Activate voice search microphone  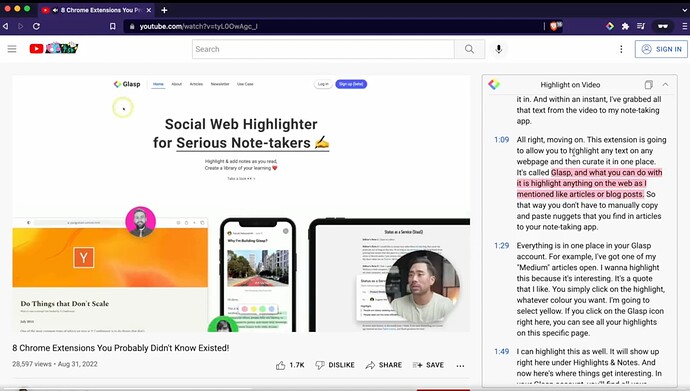499,49
